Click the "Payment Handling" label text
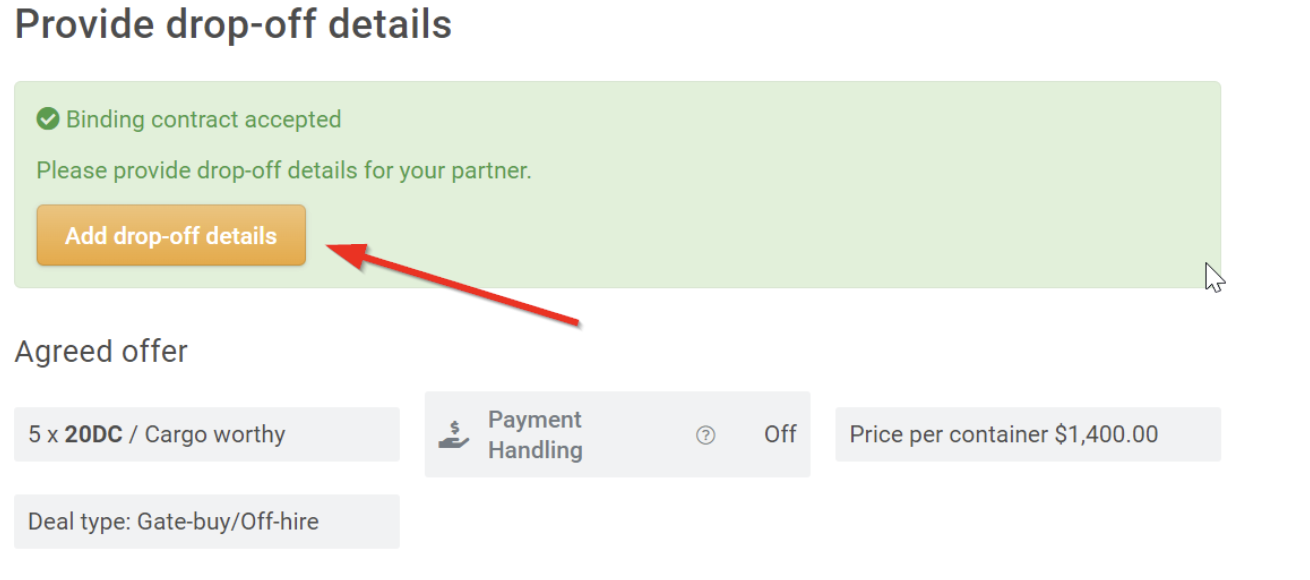Image resolution: width=1310 pixels, height=580 pixels. pyautogui.click(x=535, y=435)
